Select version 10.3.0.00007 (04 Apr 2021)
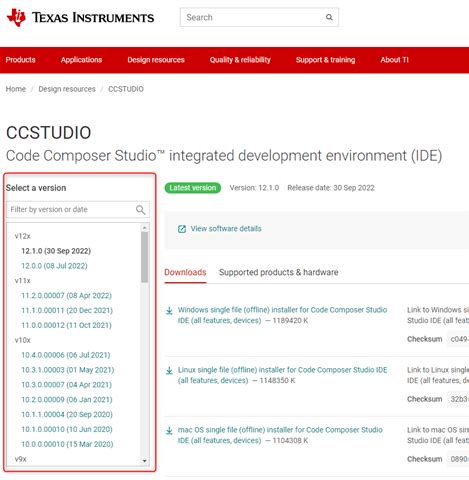The image size is (469, 480). click(66, 385)
